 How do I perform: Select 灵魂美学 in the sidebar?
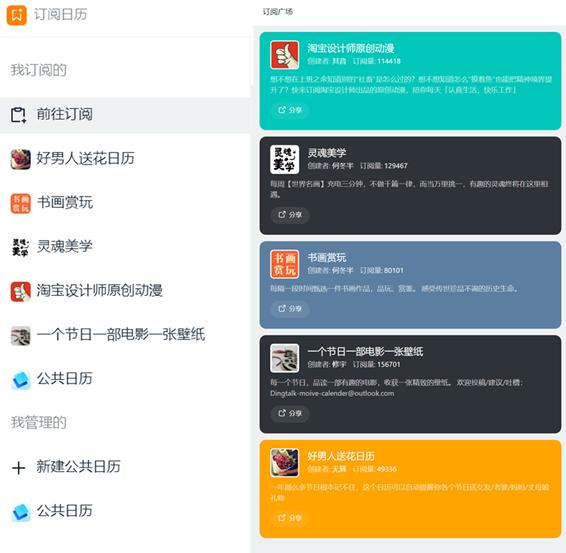(125, 247)
